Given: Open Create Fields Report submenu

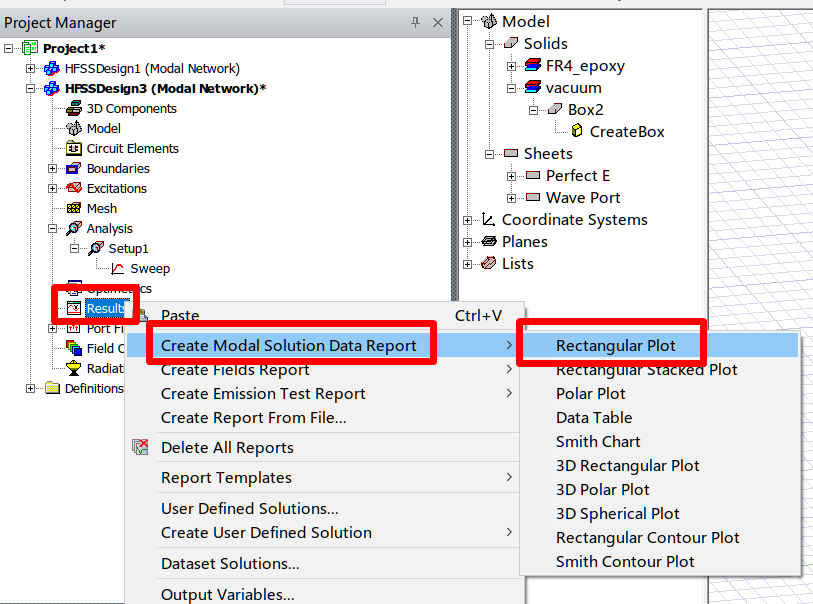Looking at the screenshot, I should click(x=325, y=370).
